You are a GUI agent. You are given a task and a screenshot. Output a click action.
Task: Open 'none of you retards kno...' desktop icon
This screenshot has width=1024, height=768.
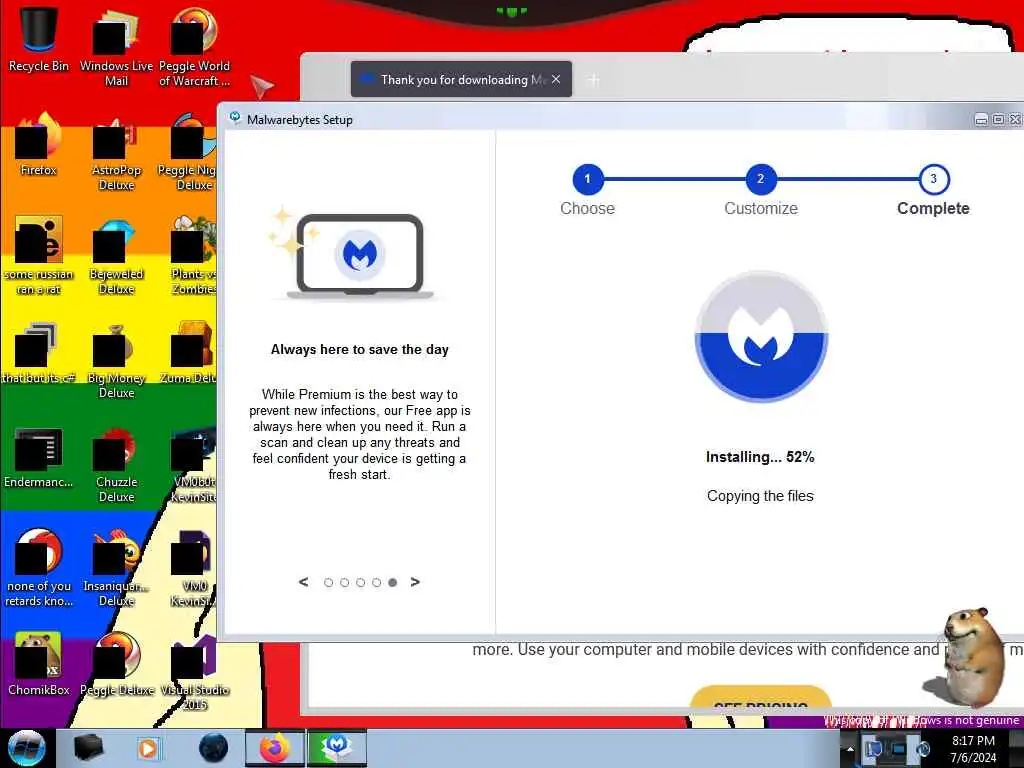39,568
